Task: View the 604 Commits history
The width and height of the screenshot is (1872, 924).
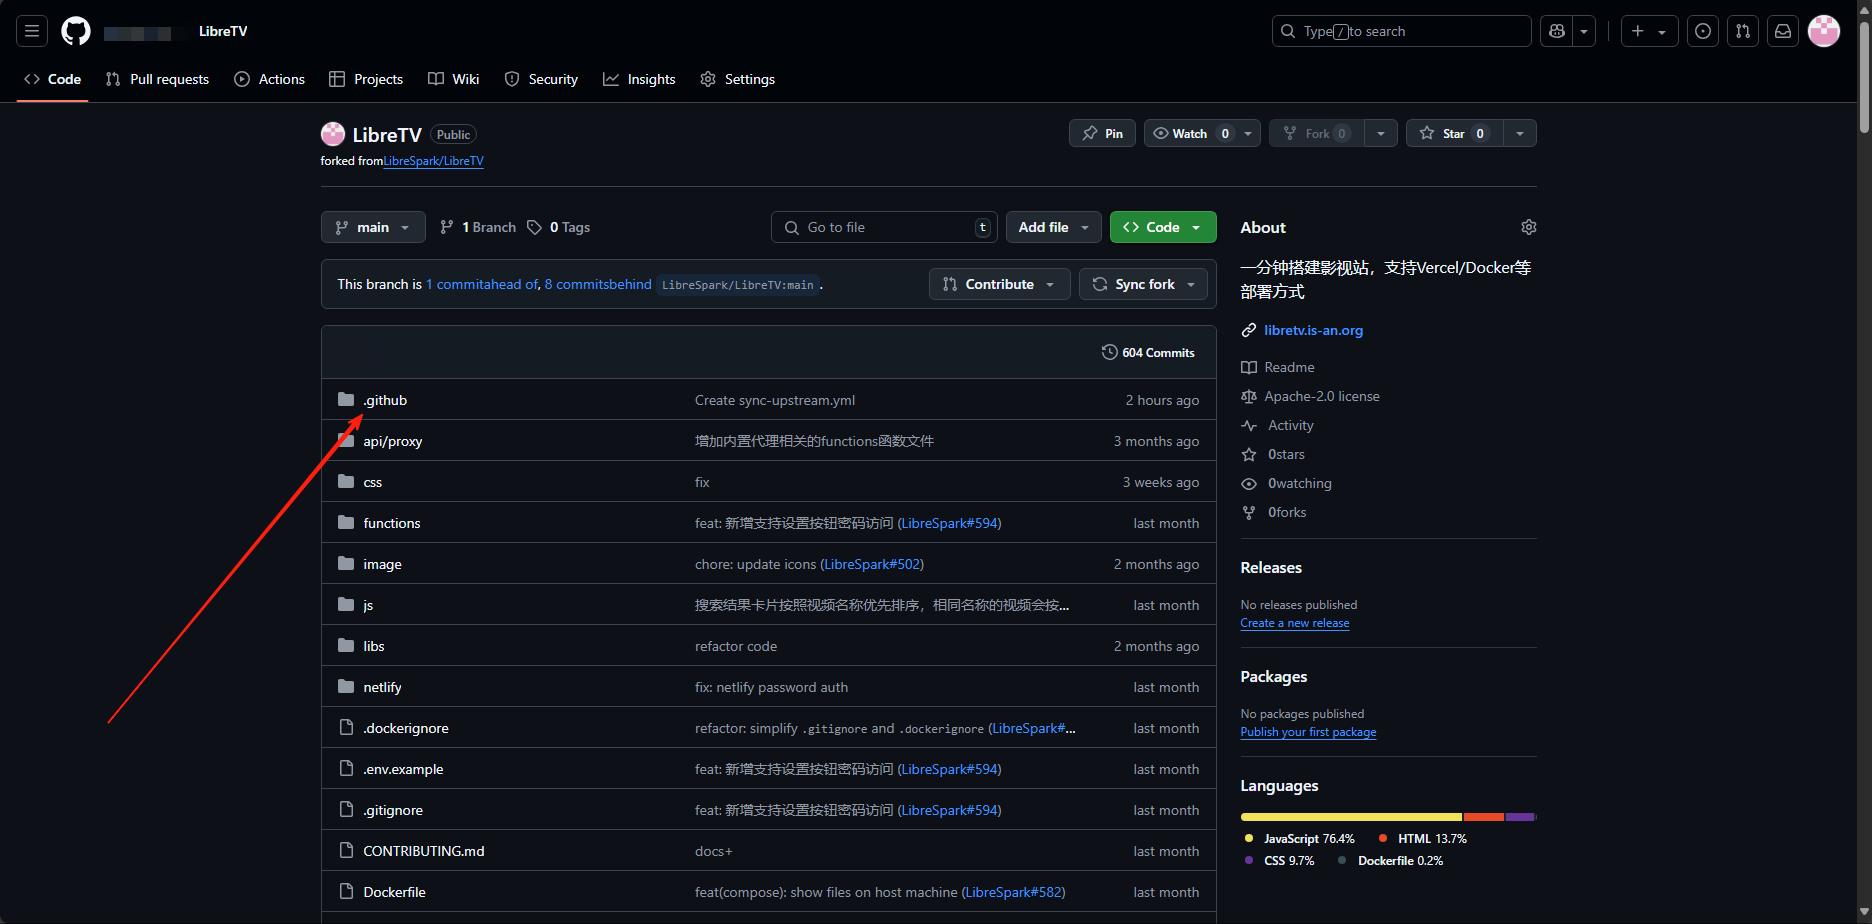Action: [1148, 352]
